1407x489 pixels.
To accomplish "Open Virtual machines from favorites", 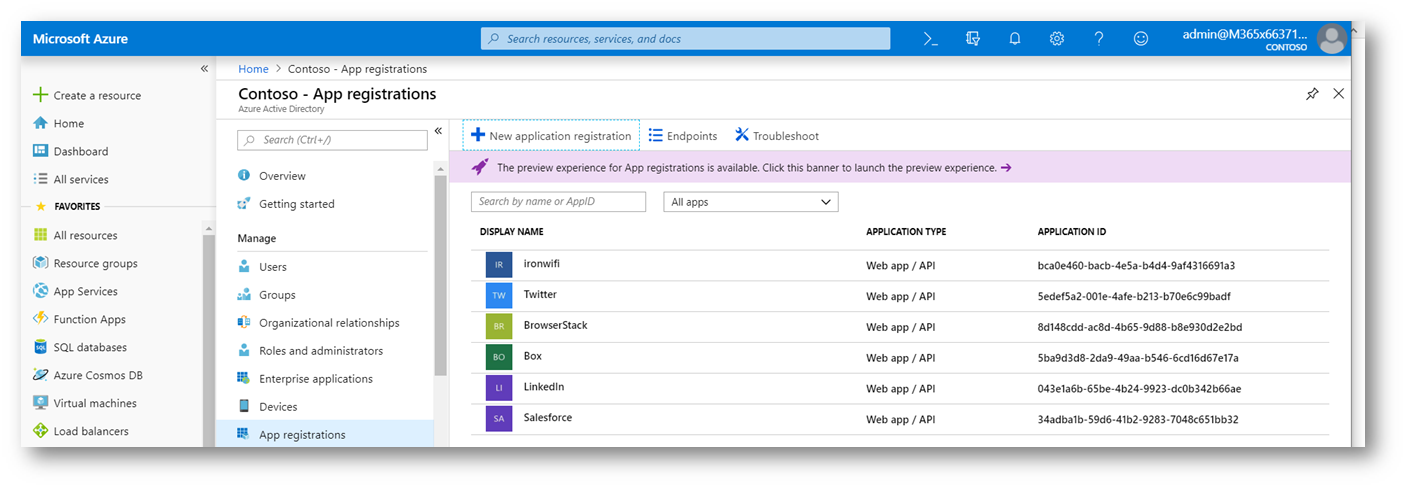I will click(x=95, y=403).
